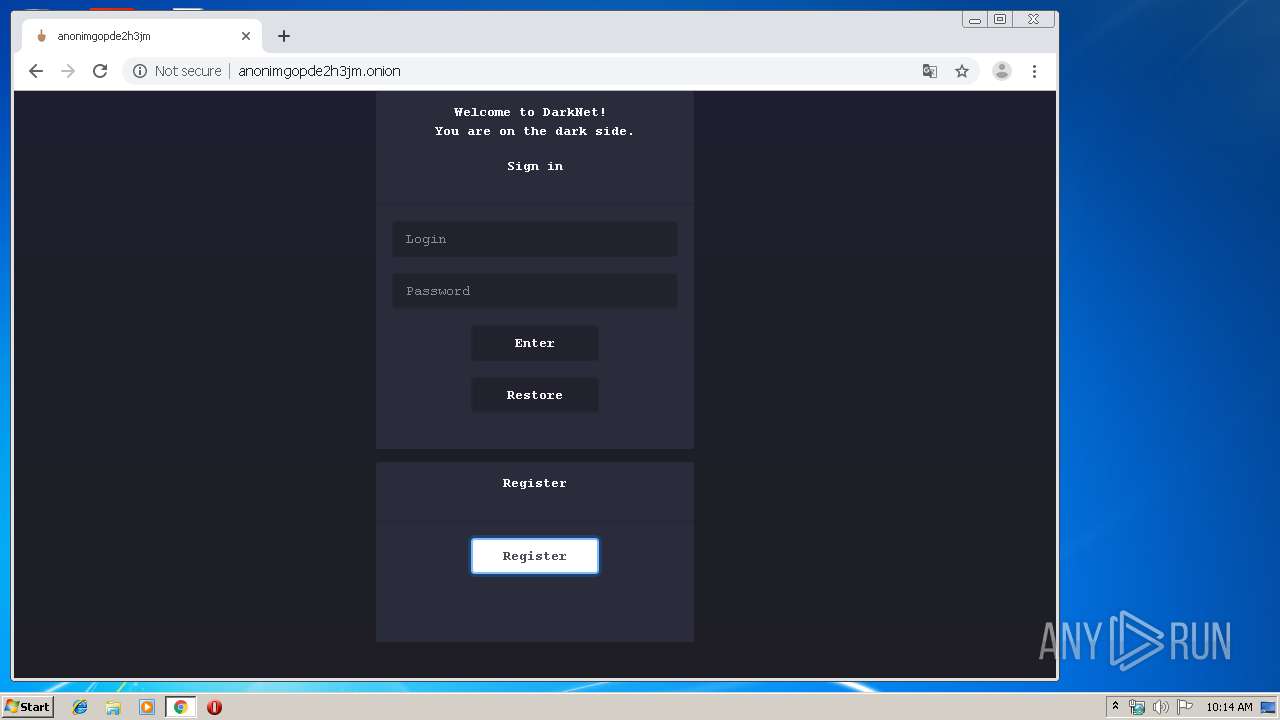Click 'You are on the dark side.' text

pos(534,131)
